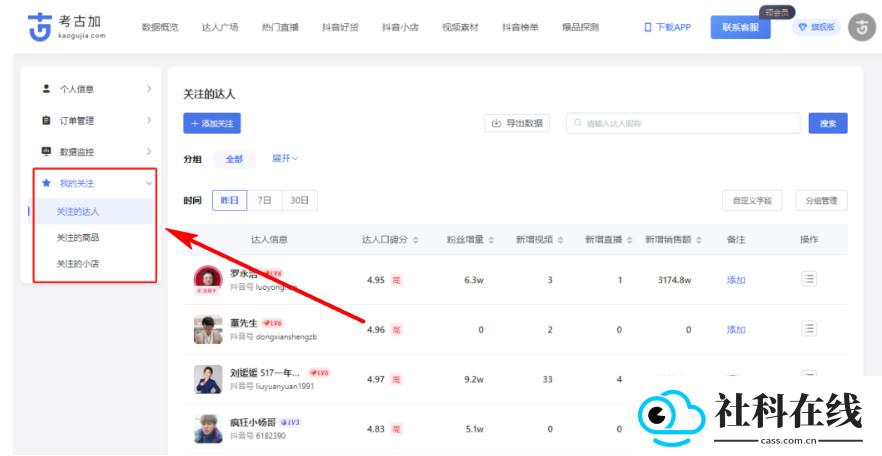Open the 视频素材 nav item
Image resolution: width=882 pixels, height=456 pixels.
tap(460, 27)
